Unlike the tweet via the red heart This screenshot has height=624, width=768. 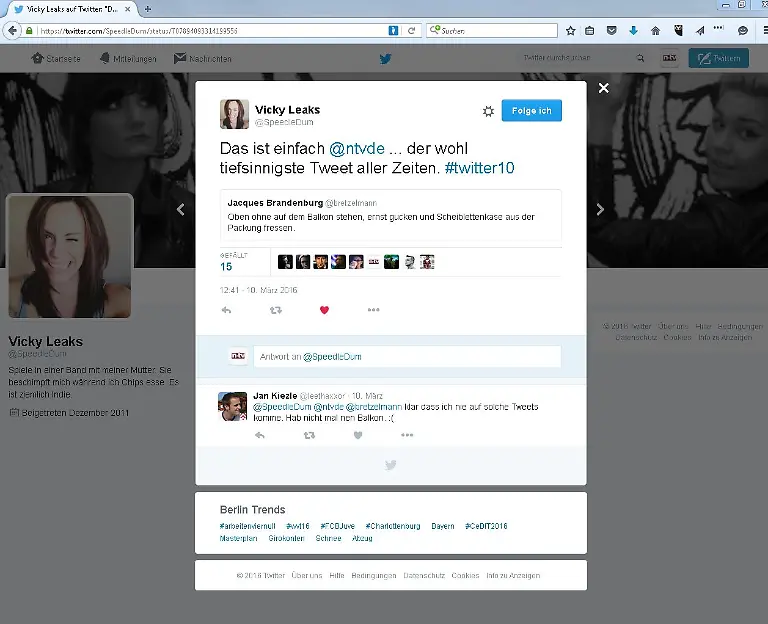(x=324, y=310)
